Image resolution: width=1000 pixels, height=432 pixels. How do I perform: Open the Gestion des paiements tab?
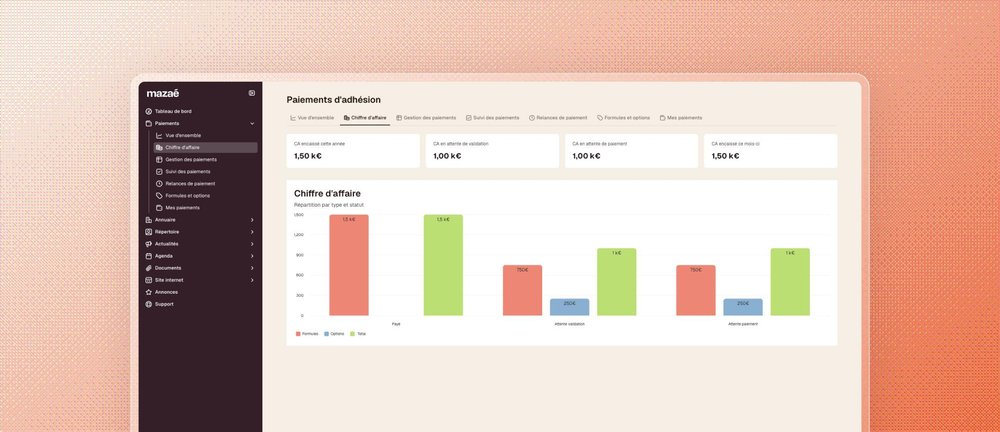426,118
